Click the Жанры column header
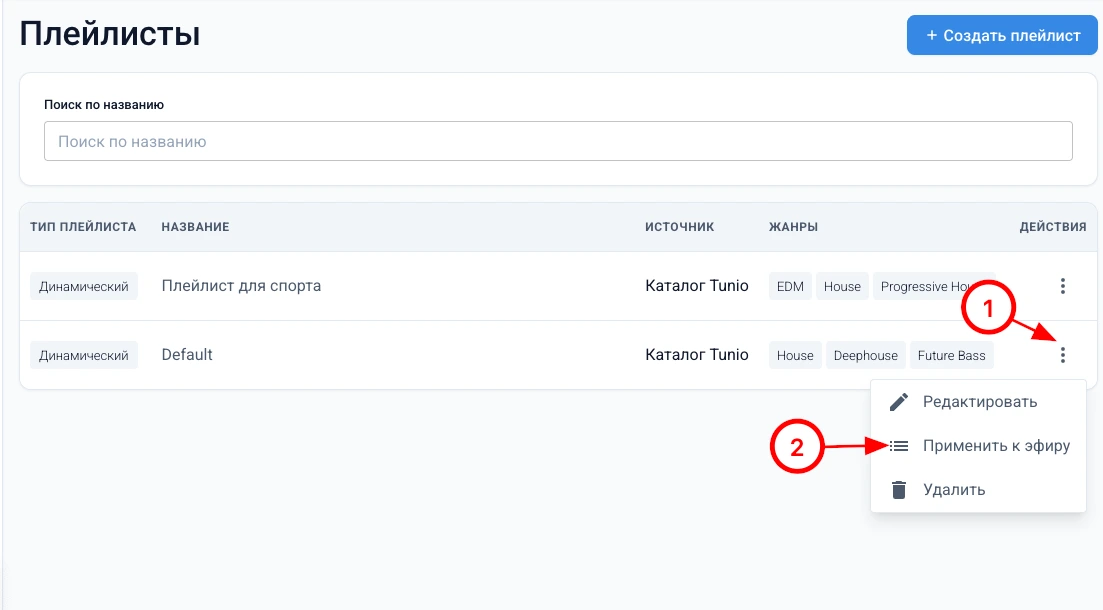The image size is (1103, 610). tap(793, 227)
